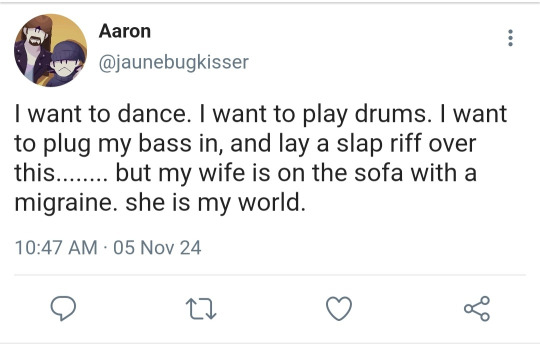The image size is (540, 363).
Task: Open the three-dot more options menu
Action: pyautogui.click(x=510, y=38)
